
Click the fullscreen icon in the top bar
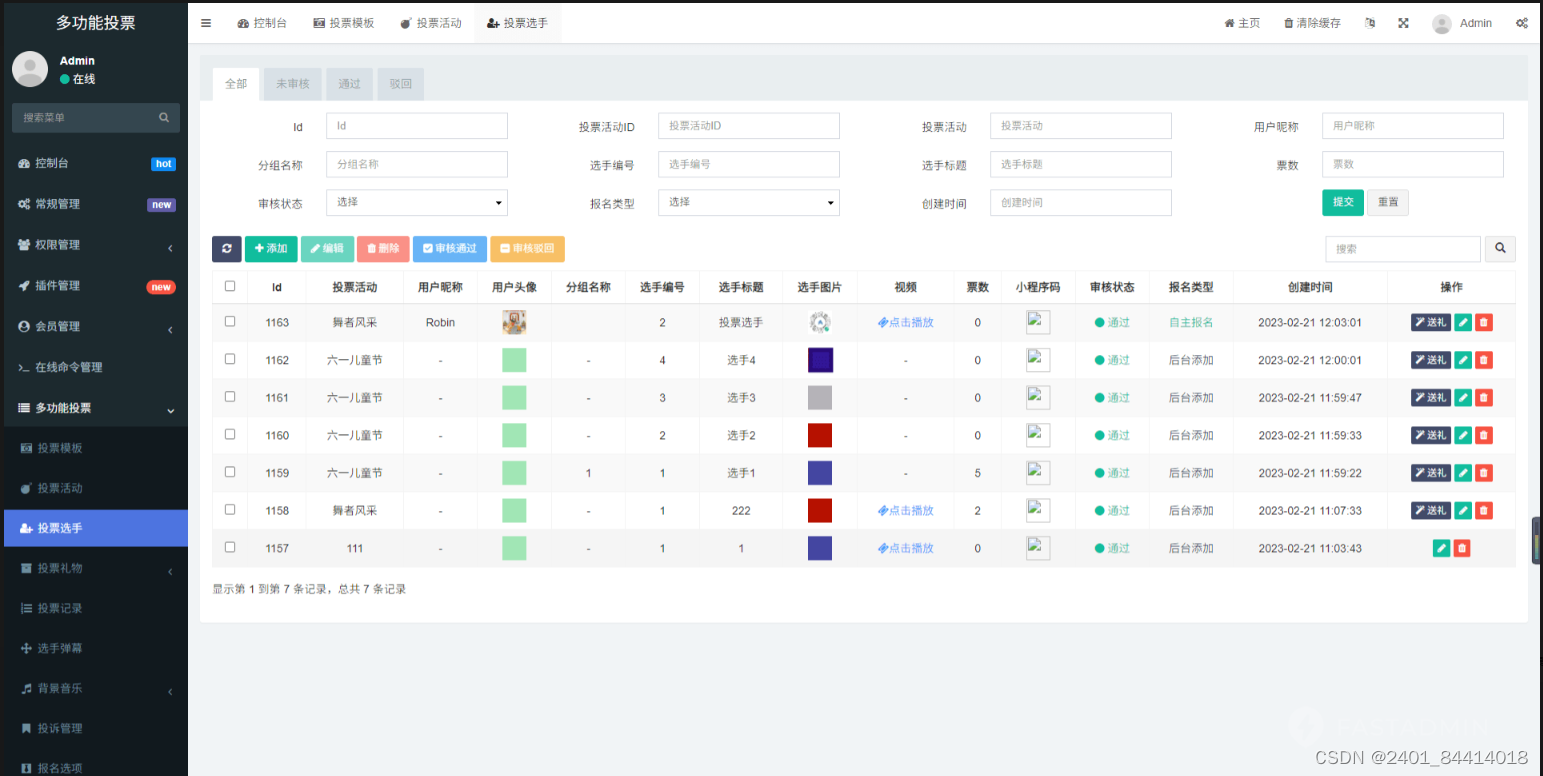point(1403,22)
